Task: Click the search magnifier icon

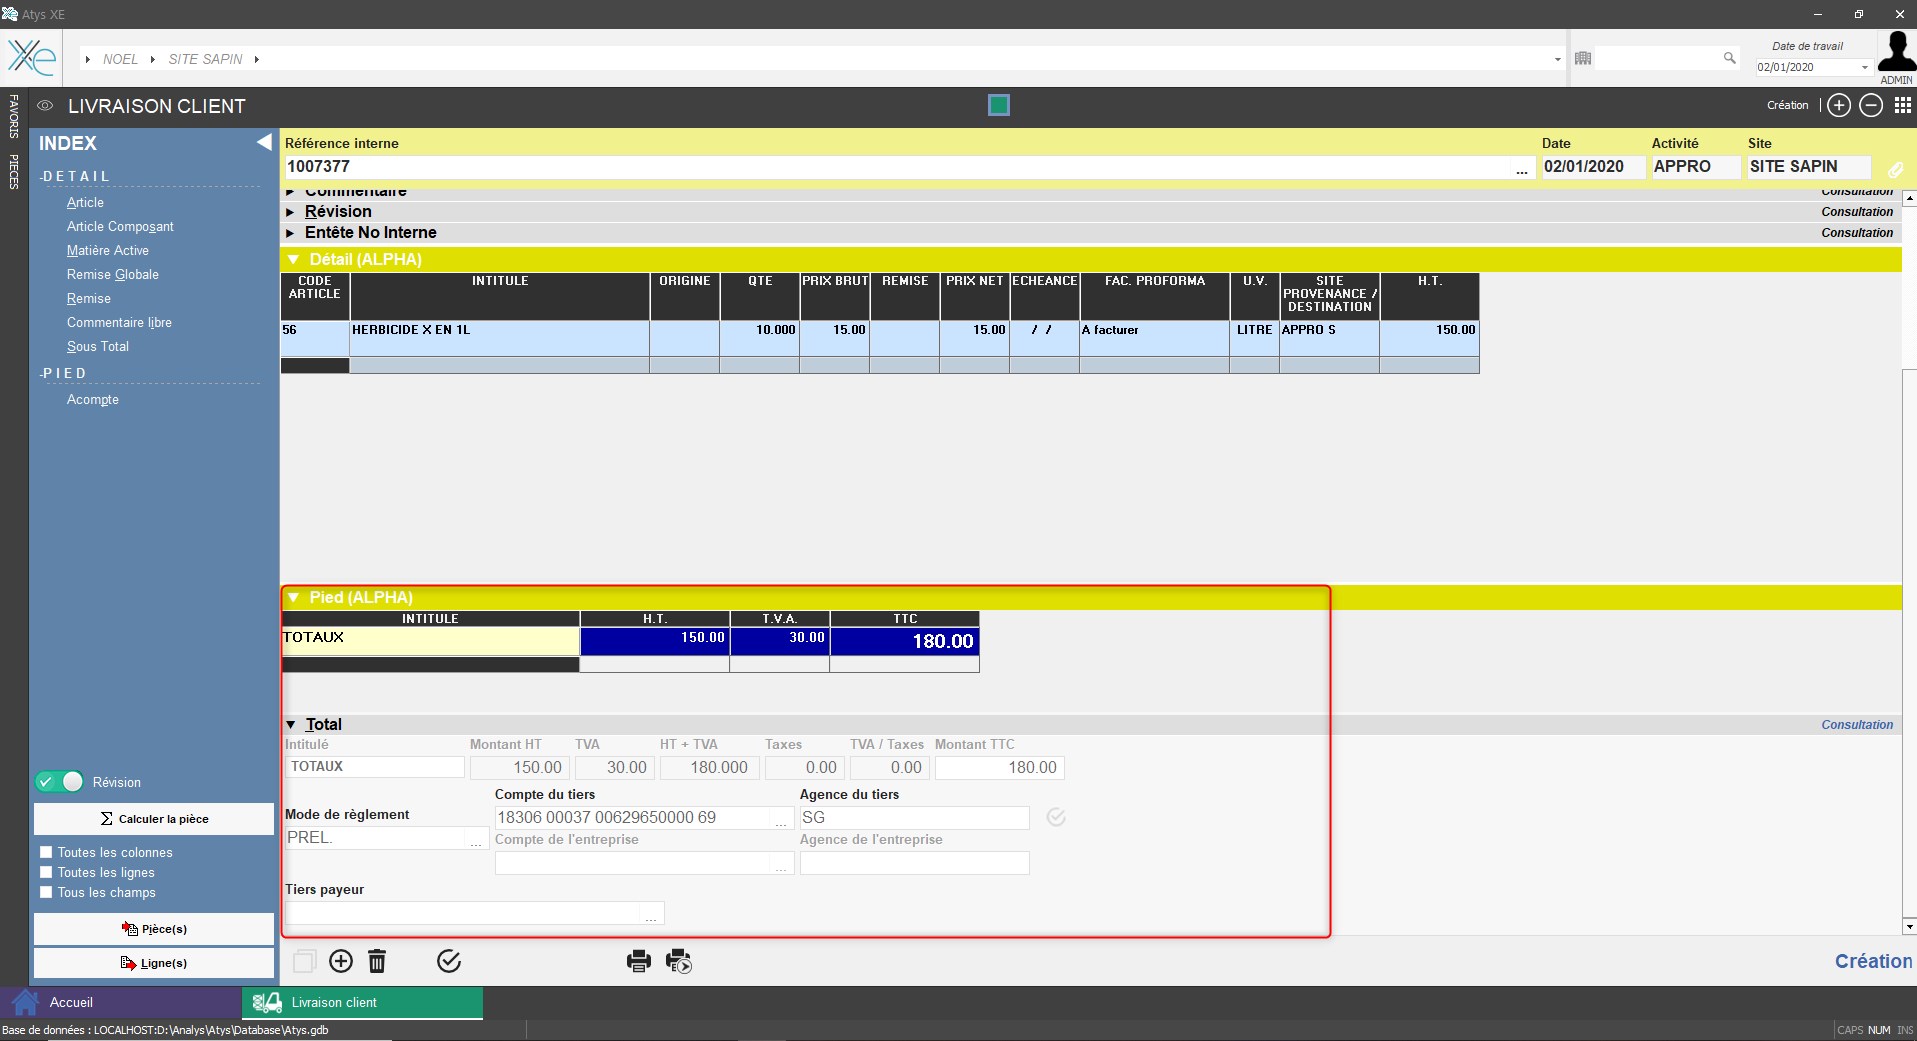Action: click(x=1729, y=59)
